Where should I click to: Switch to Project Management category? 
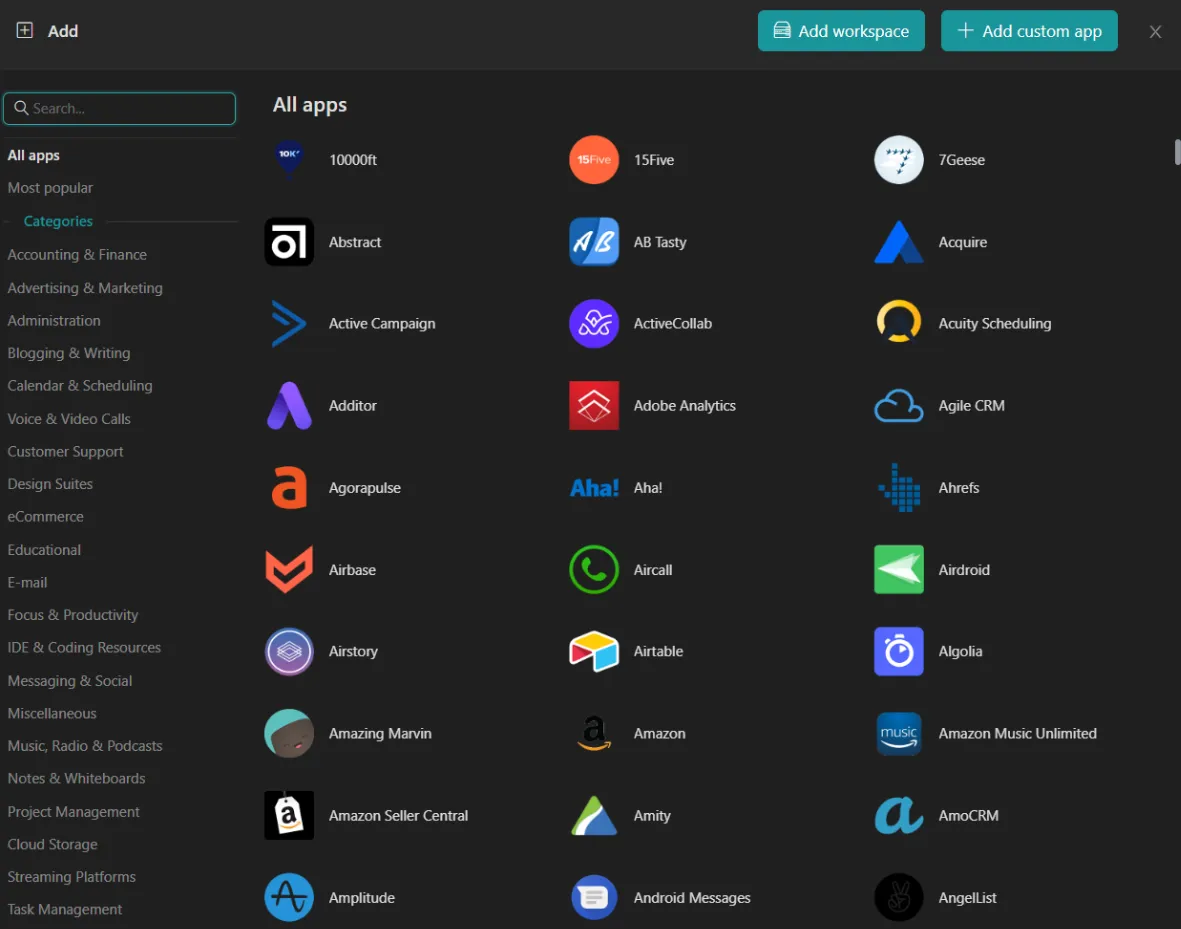[74, 811]
